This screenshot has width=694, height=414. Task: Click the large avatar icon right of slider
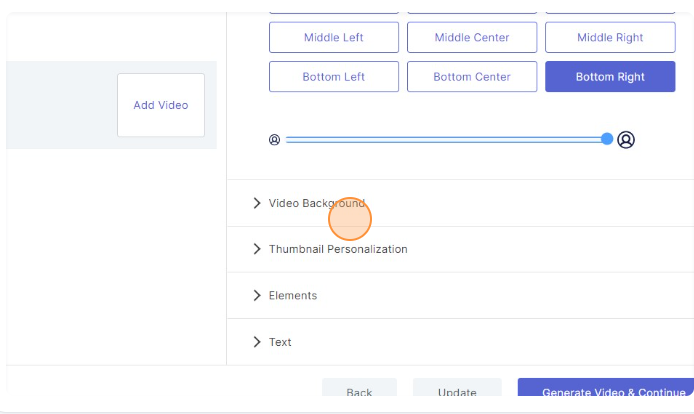(626, 140)
